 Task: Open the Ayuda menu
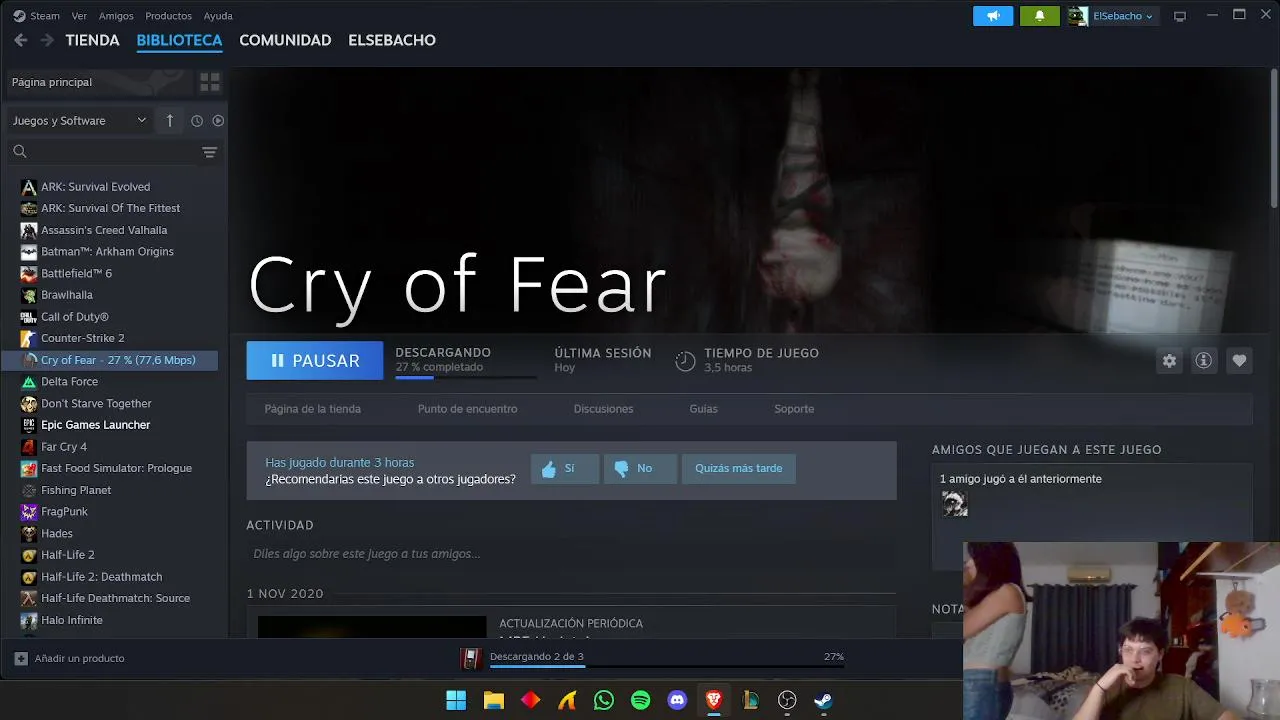(x=218, y=16)
